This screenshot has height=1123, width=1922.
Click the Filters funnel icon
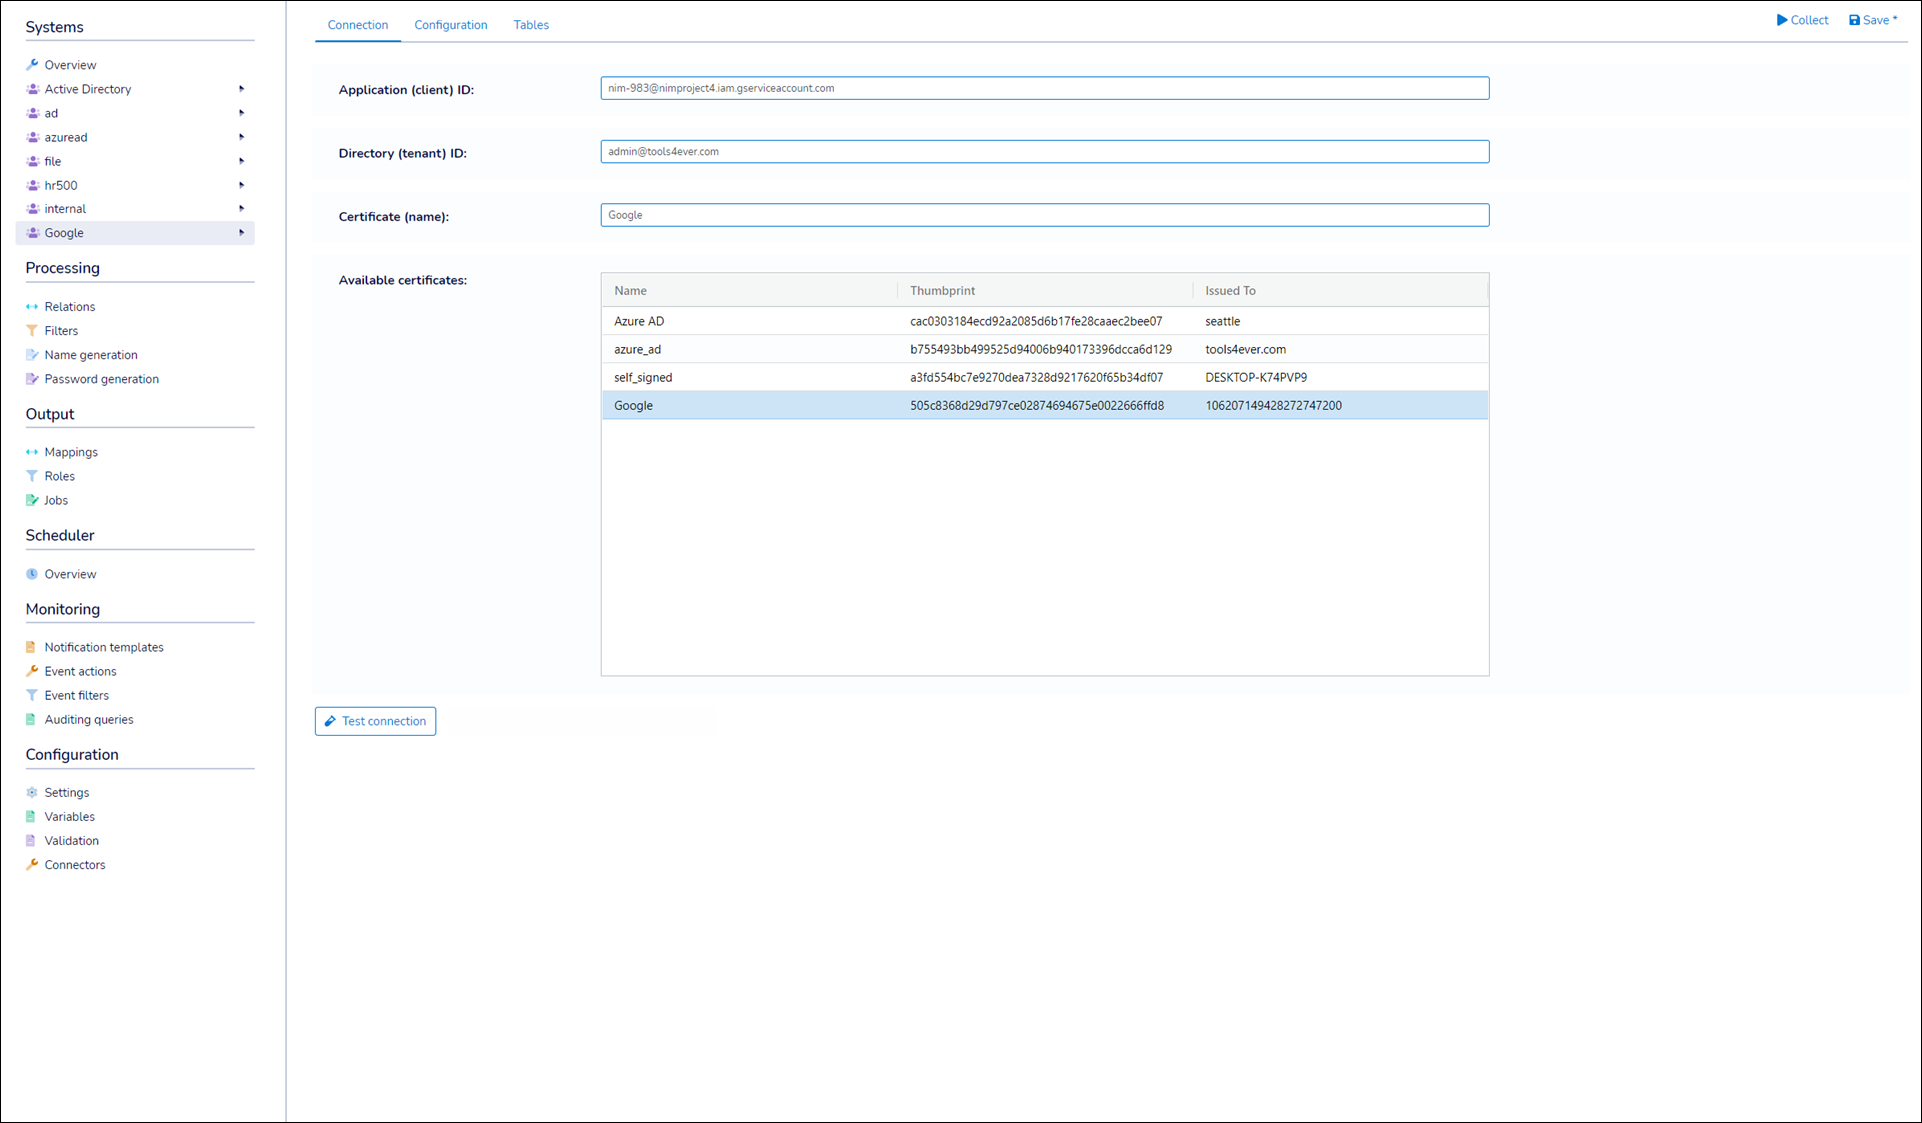pos(32,331)
